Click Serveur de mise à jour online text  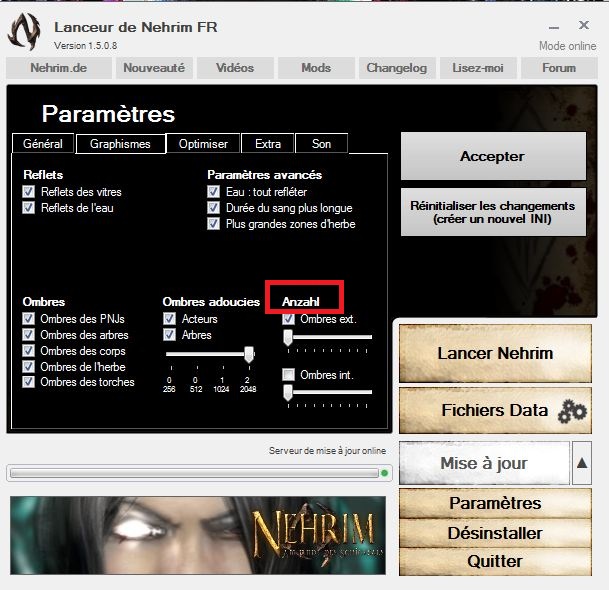(327, 451)
